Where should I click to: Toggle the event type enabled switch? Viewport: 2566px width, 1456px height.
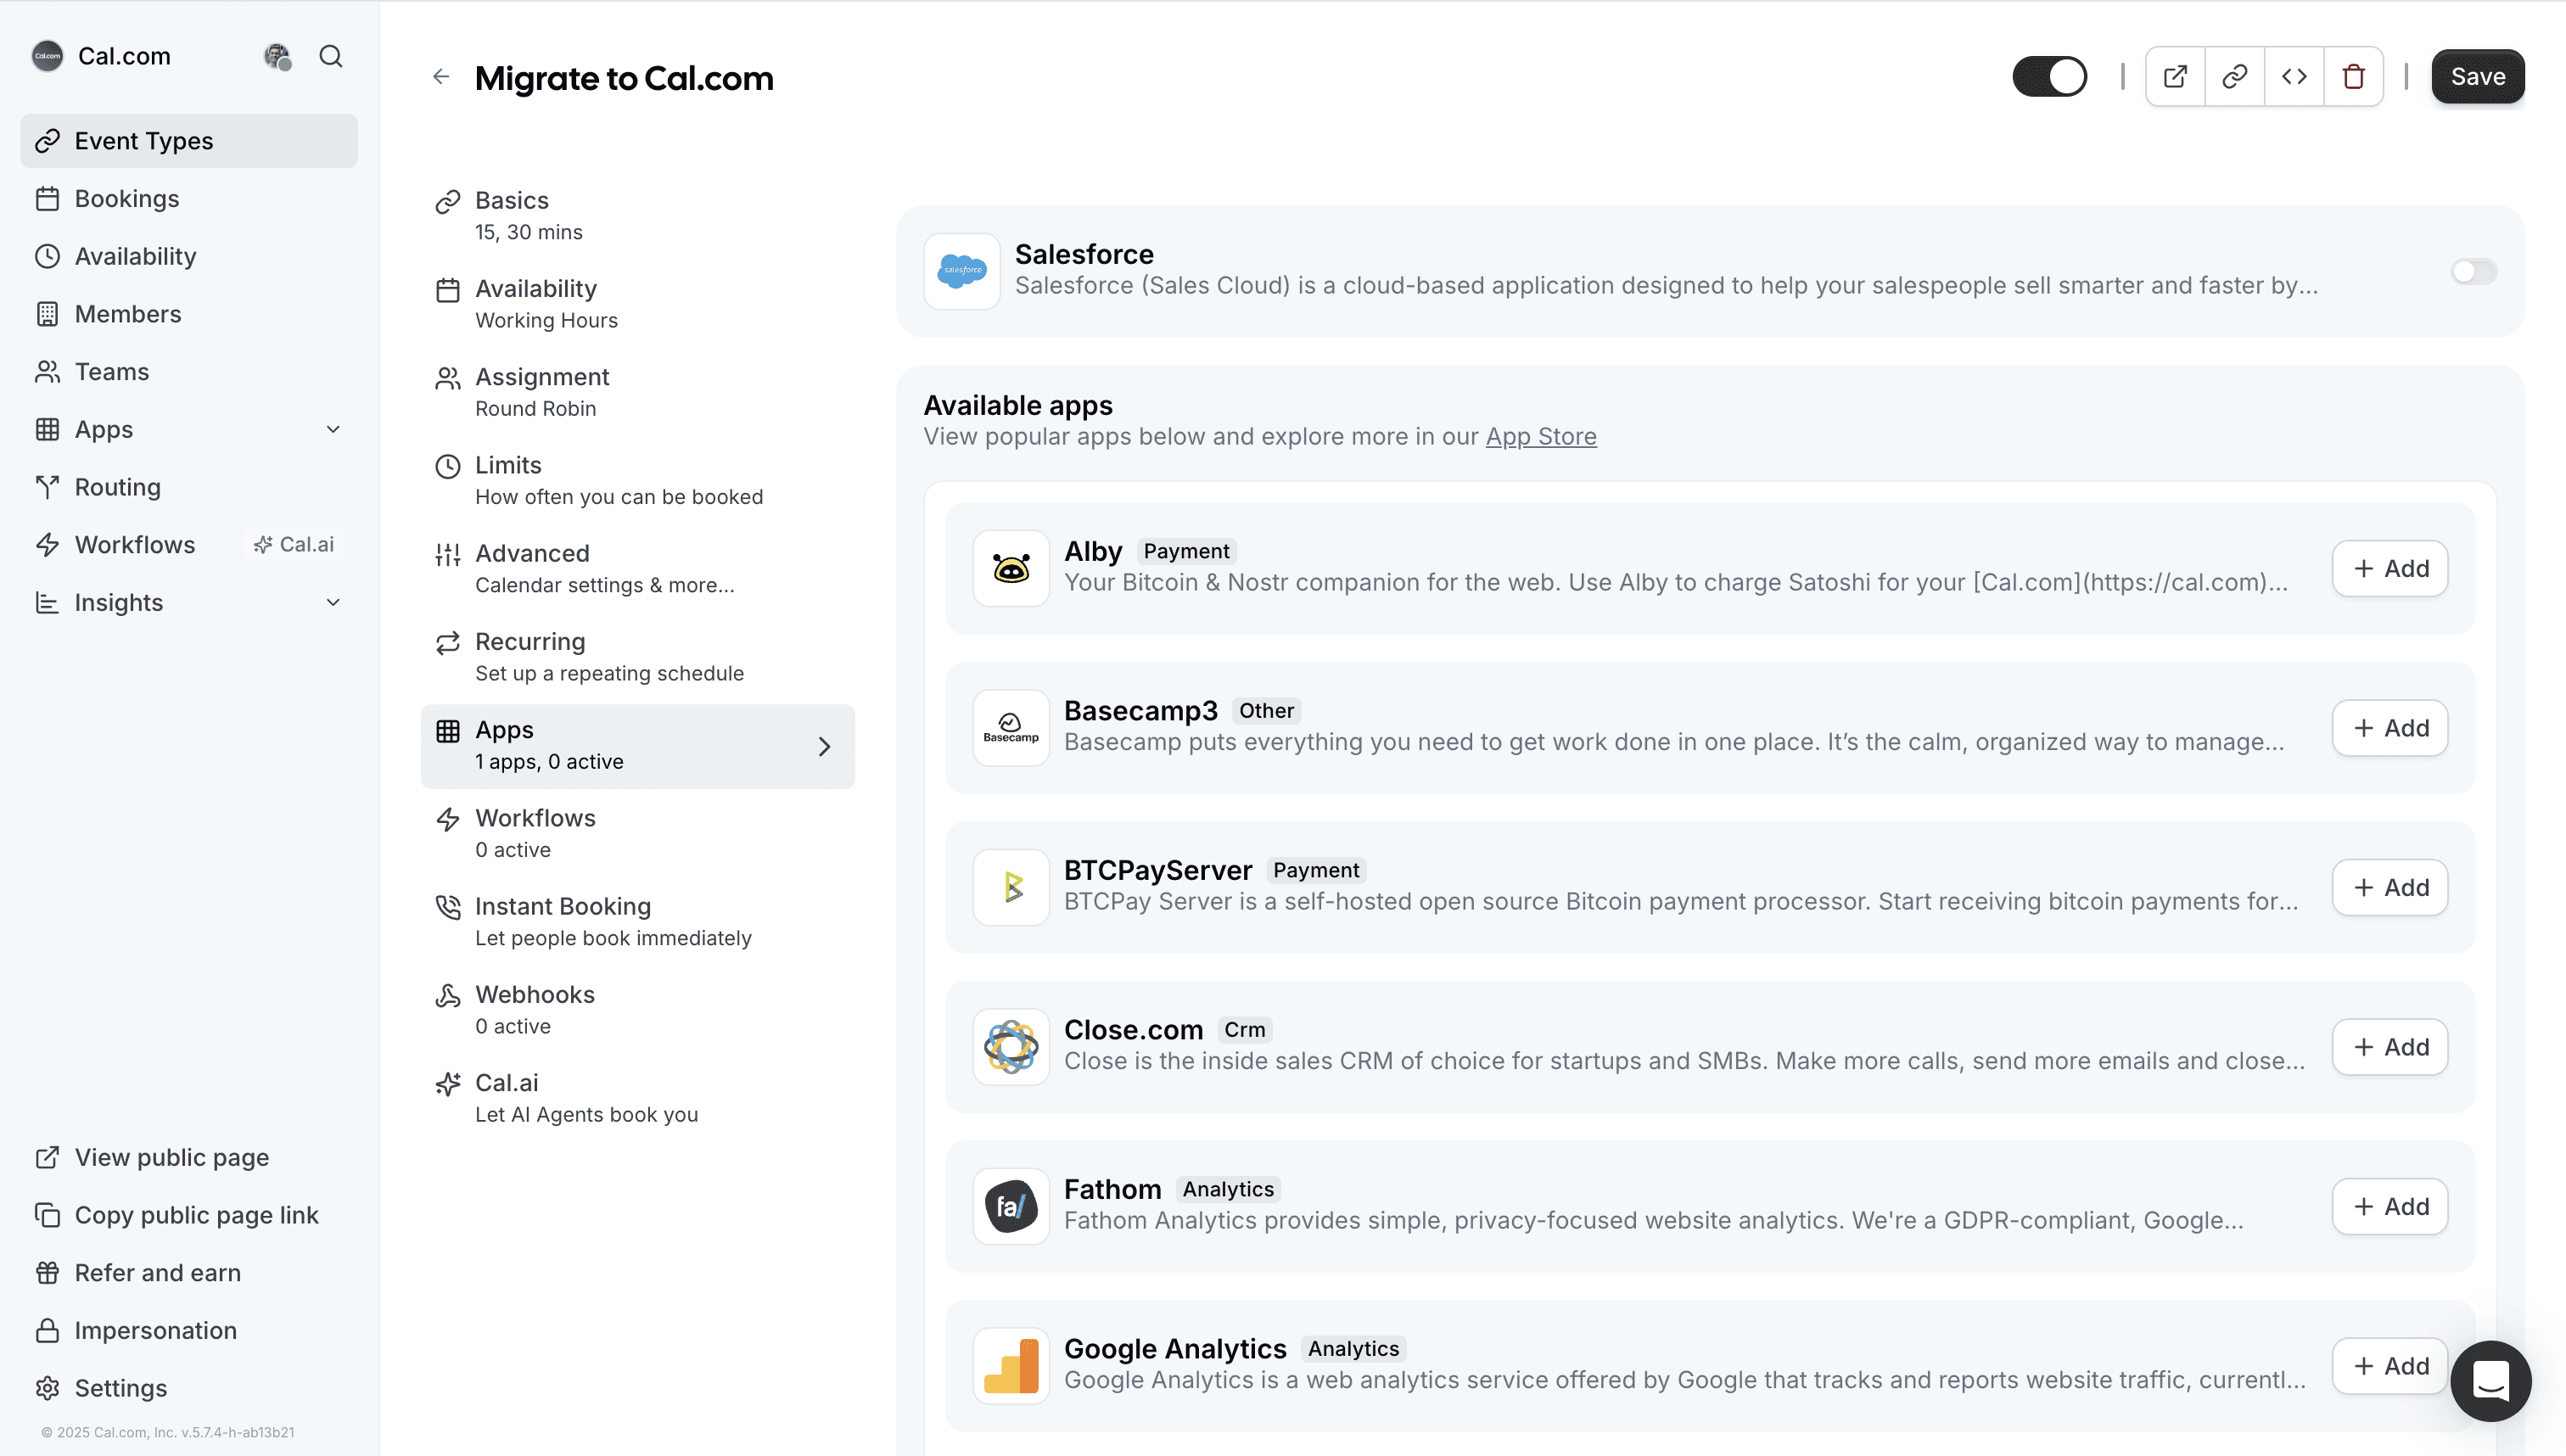[2050, 77]
